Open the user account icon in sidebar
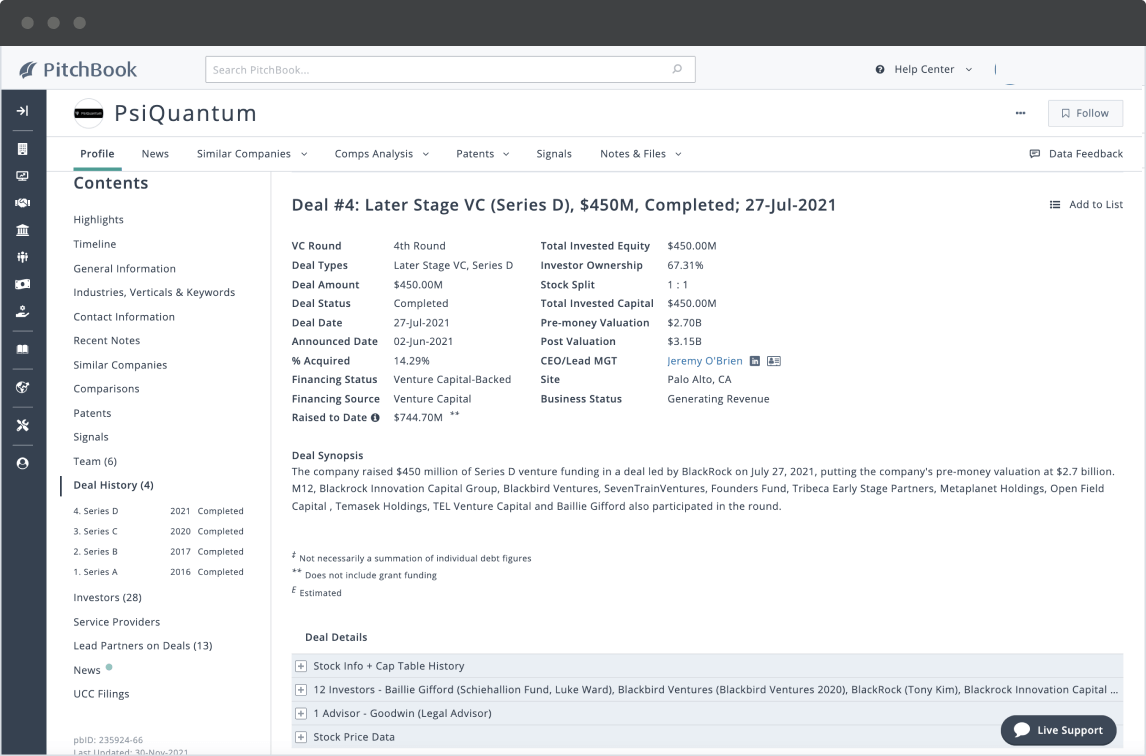This screenshot has height=756, width=1146. 23,464
